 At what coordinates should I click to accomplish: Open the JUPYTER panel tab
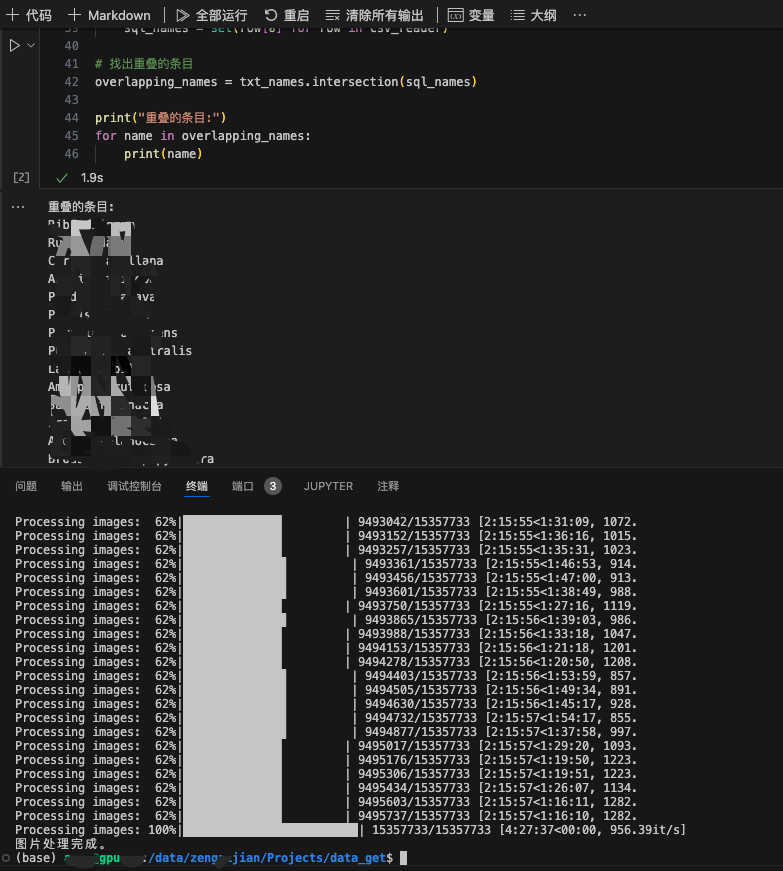point(328,486)
